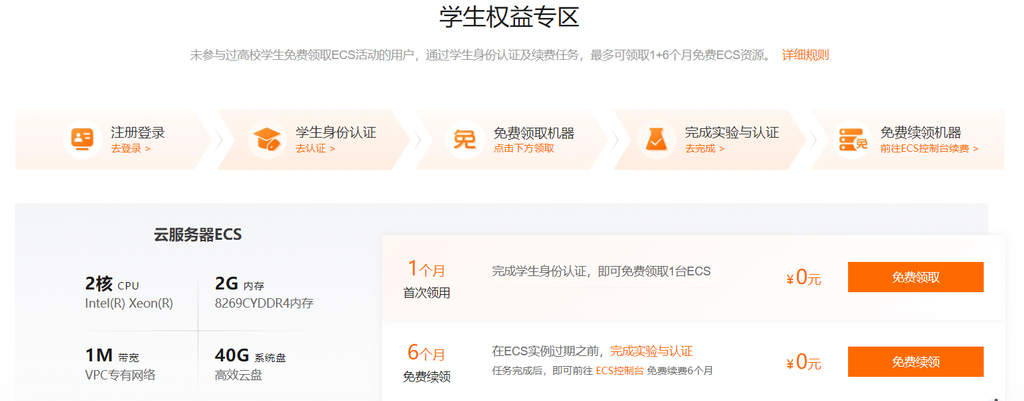Open the orange 完成实验与认证 link in renewal row
Image resolution: width=1024 pixels, height=401 pixels.
click(651, 351)
